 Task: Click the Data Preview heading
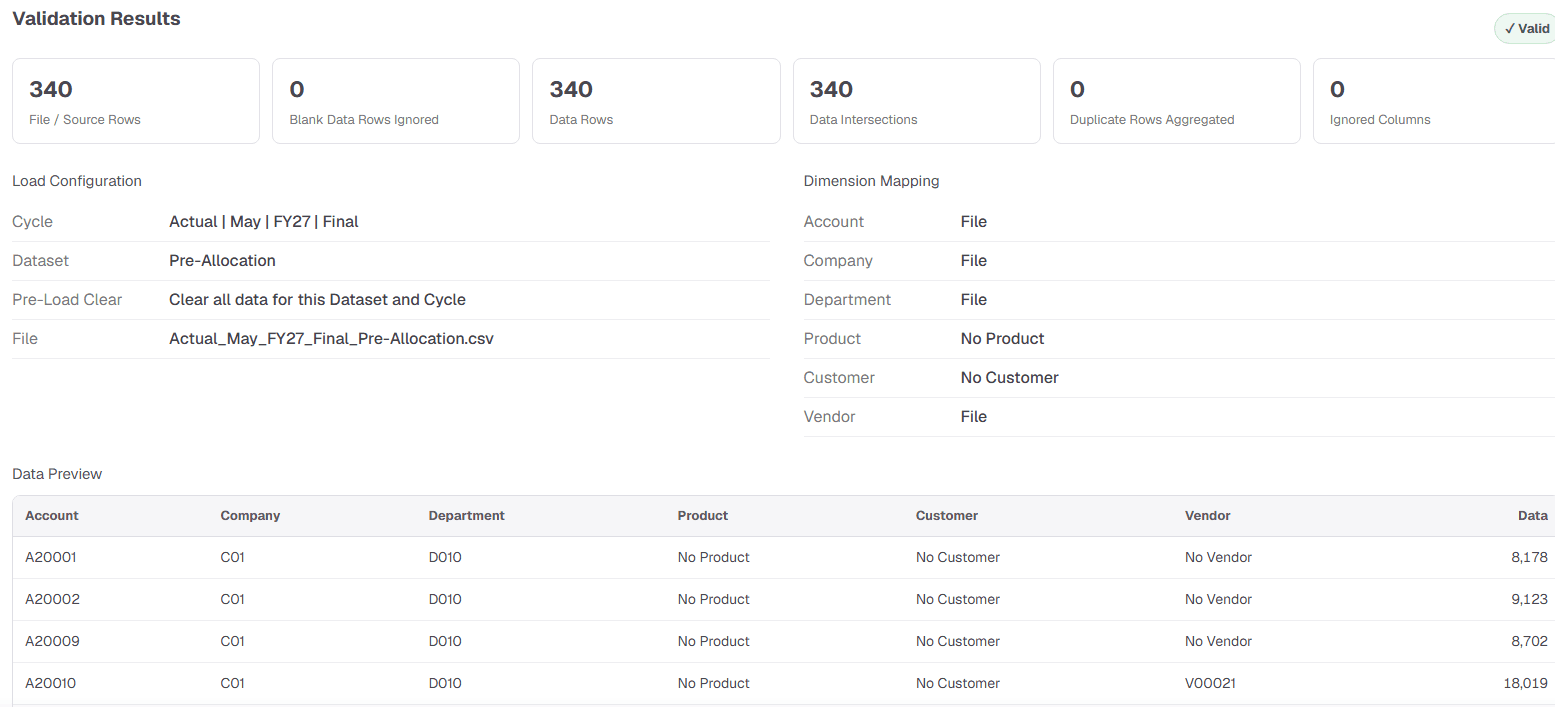coord(57,474)
